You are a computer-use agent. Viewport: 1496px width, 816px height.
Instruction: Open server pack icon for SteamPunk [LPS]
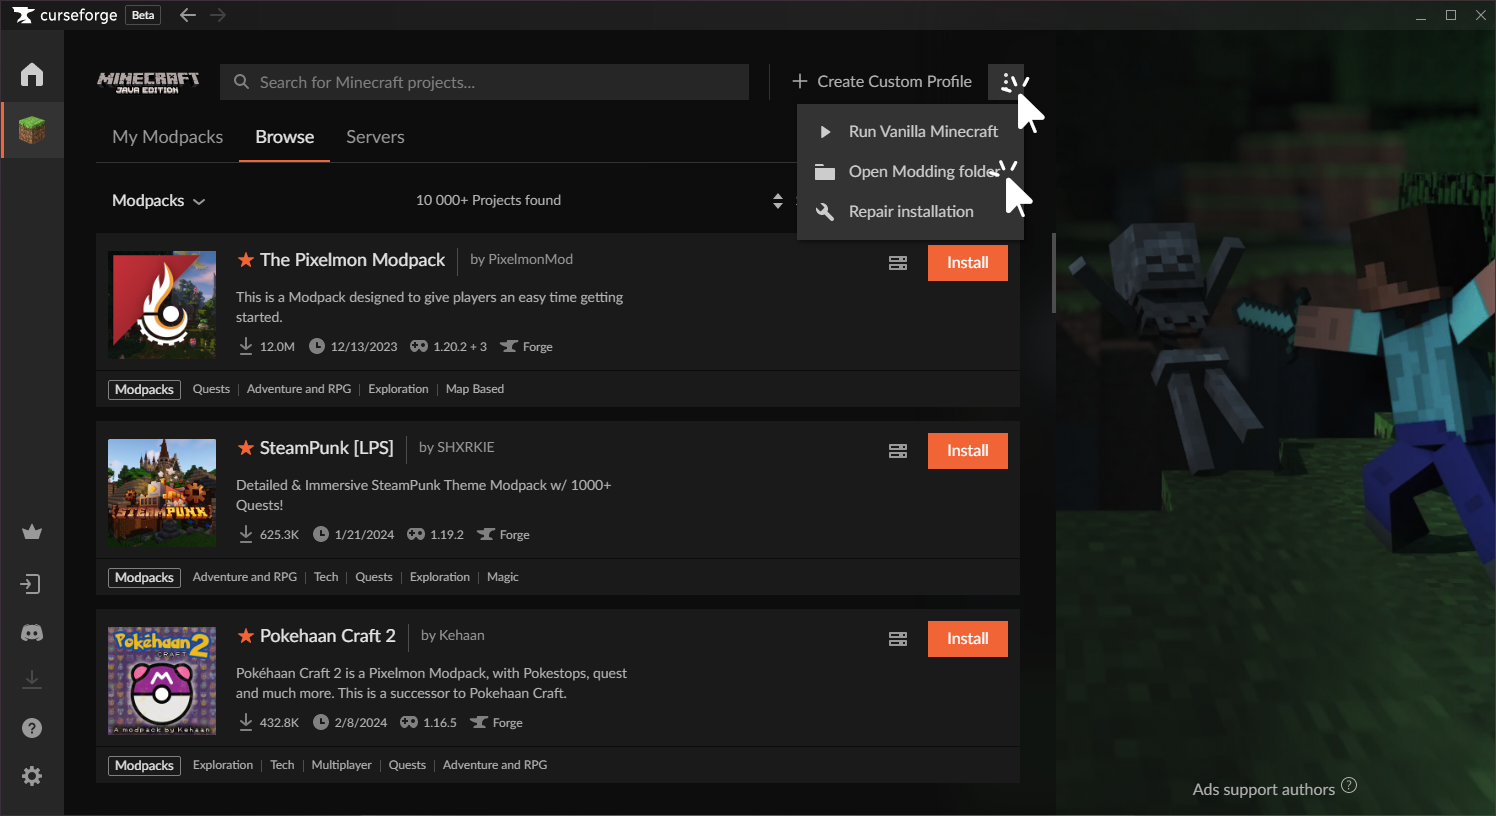[898, 451]
